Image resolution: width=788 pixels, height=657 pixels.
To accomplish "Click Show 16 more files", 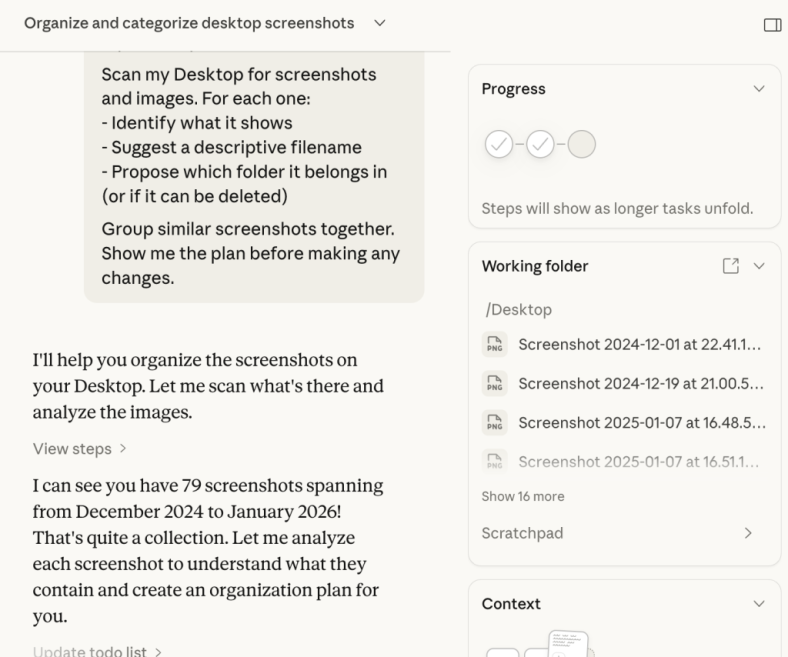I will coord(522,496).
